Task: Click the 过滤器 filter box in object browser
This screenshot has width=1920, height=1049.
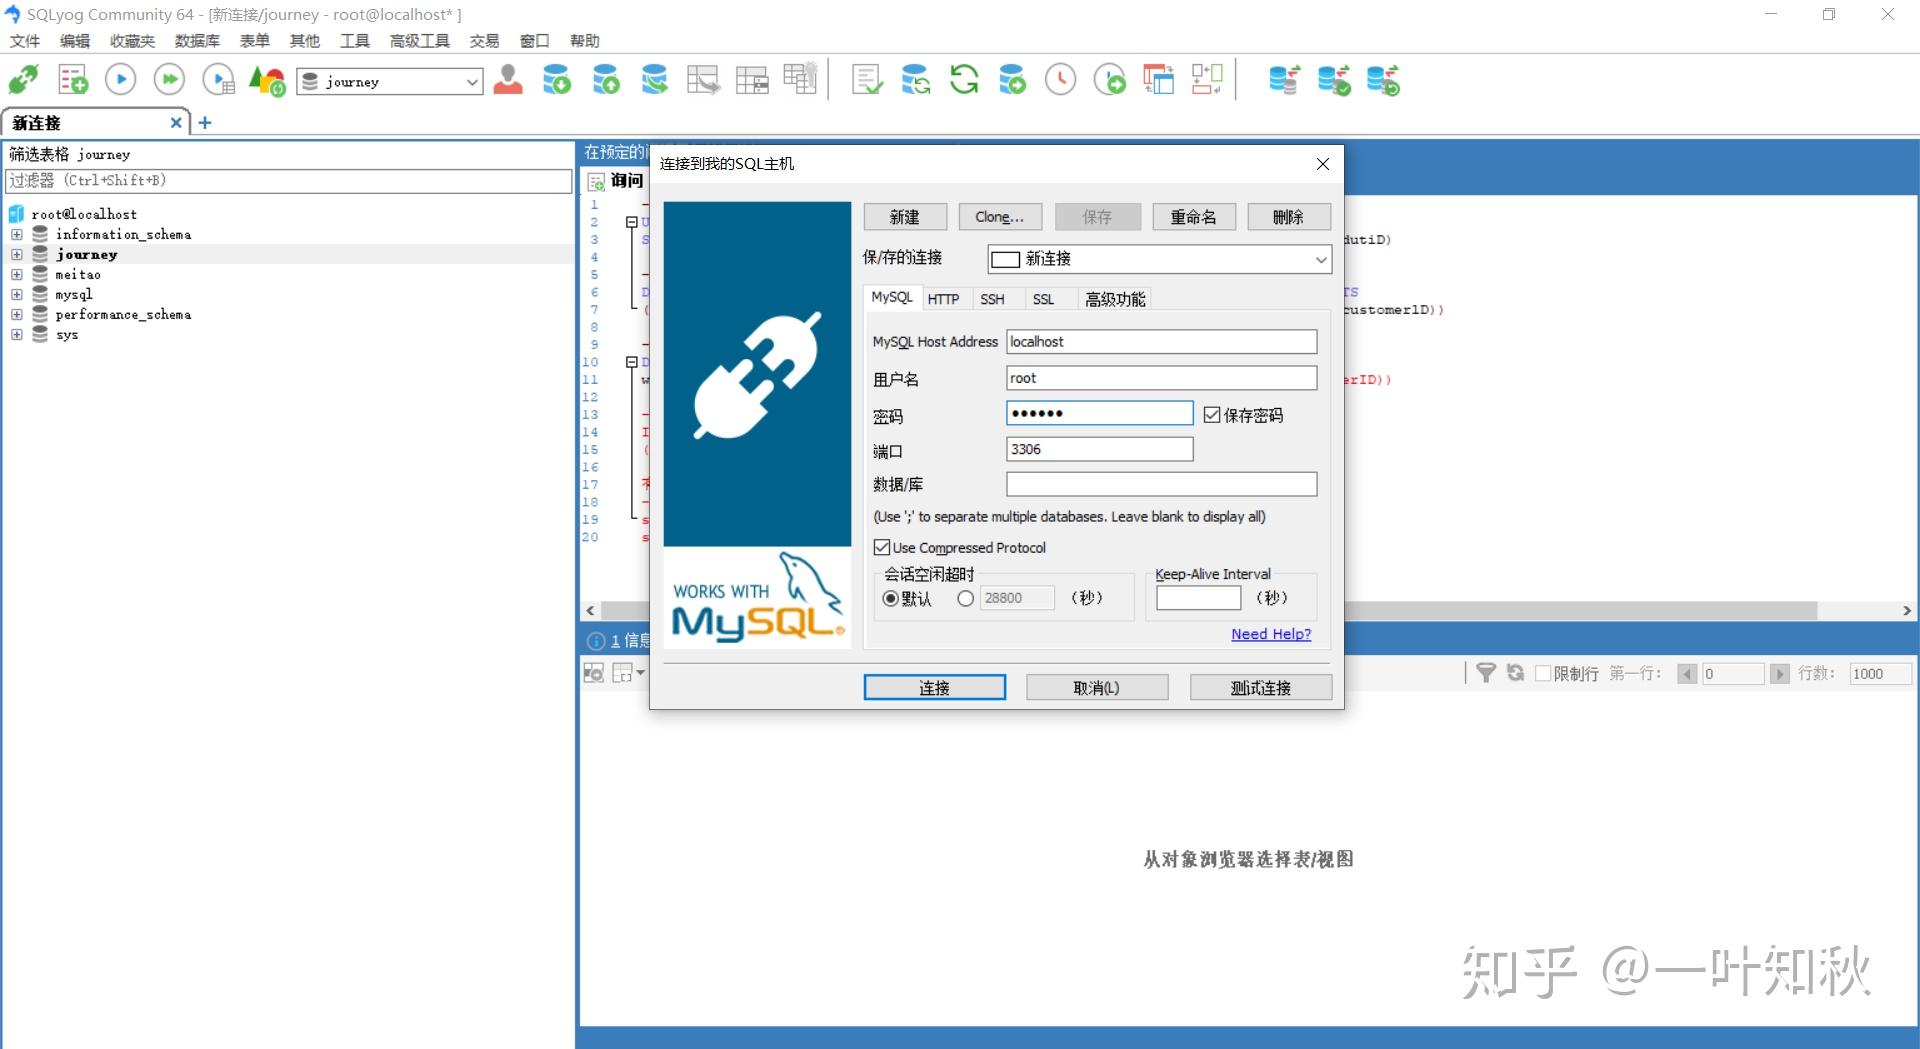Action: pos(289,181)
